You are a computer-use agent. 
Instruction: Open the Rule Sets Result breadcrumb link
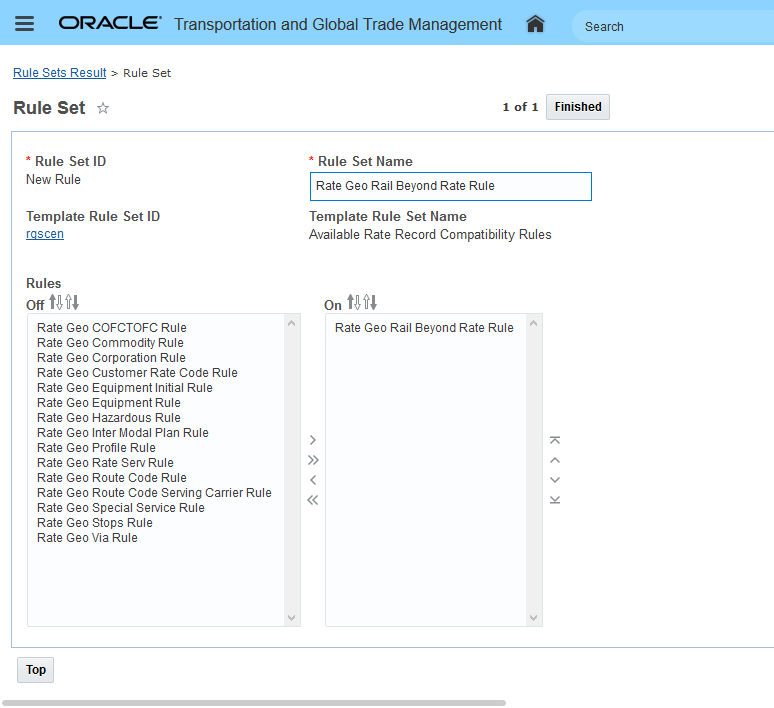(59, 73)
